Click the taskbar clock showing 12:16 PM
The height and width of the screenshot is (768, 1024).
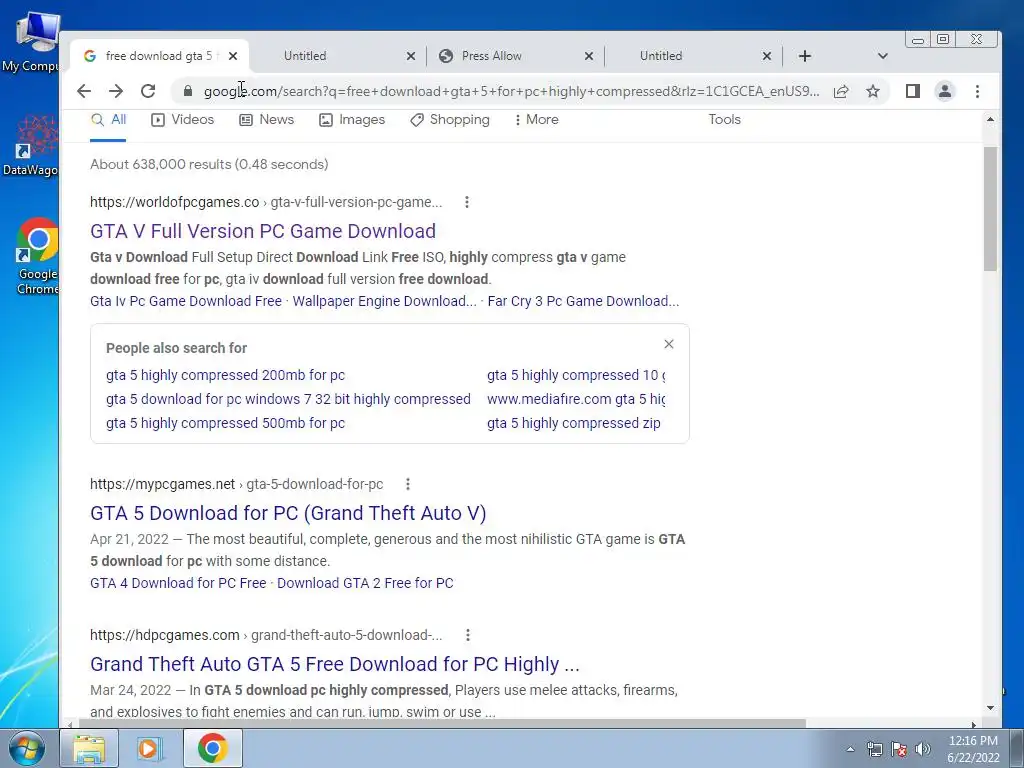973,749
